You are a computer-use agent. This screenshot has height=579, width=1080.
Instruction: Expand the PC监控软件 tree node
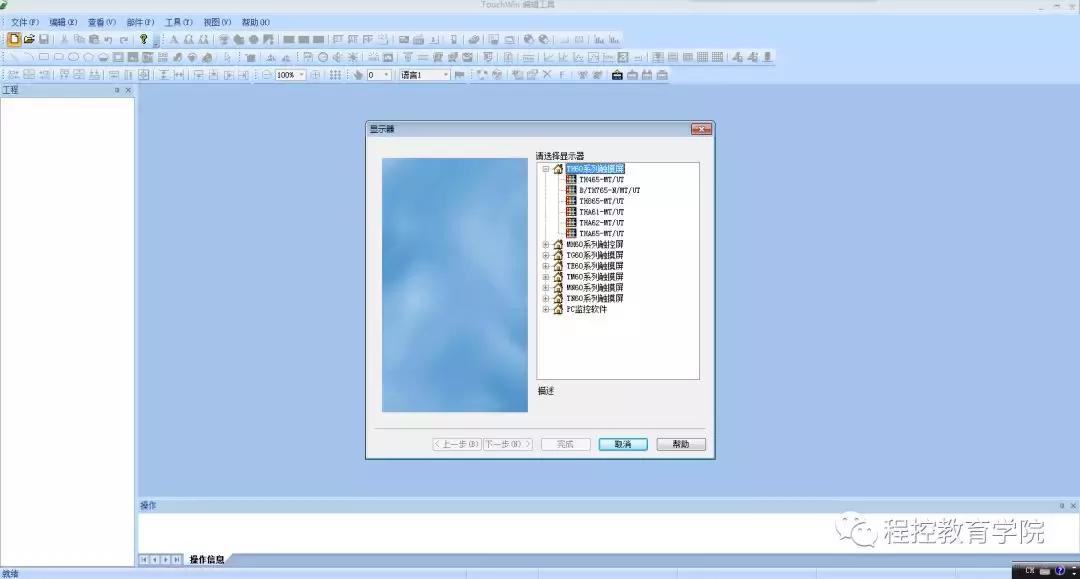(546, 310)
